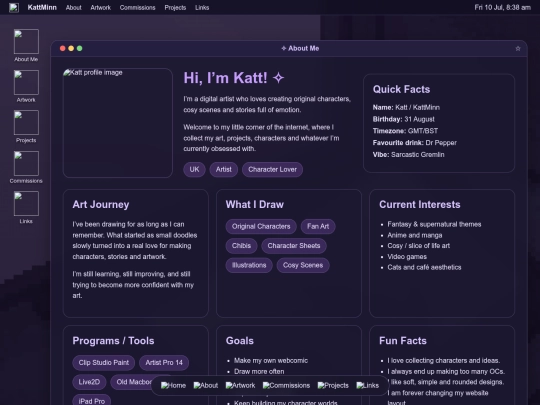Click the KattMinn brand name in the top bar
The height and width of the screenshot is (405, 540).
(x=42, y=7)
